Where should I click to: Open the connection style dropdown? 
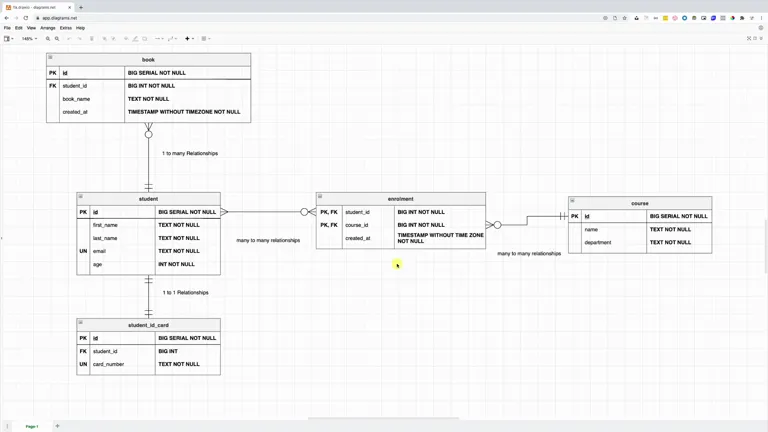tap(159, 39)
